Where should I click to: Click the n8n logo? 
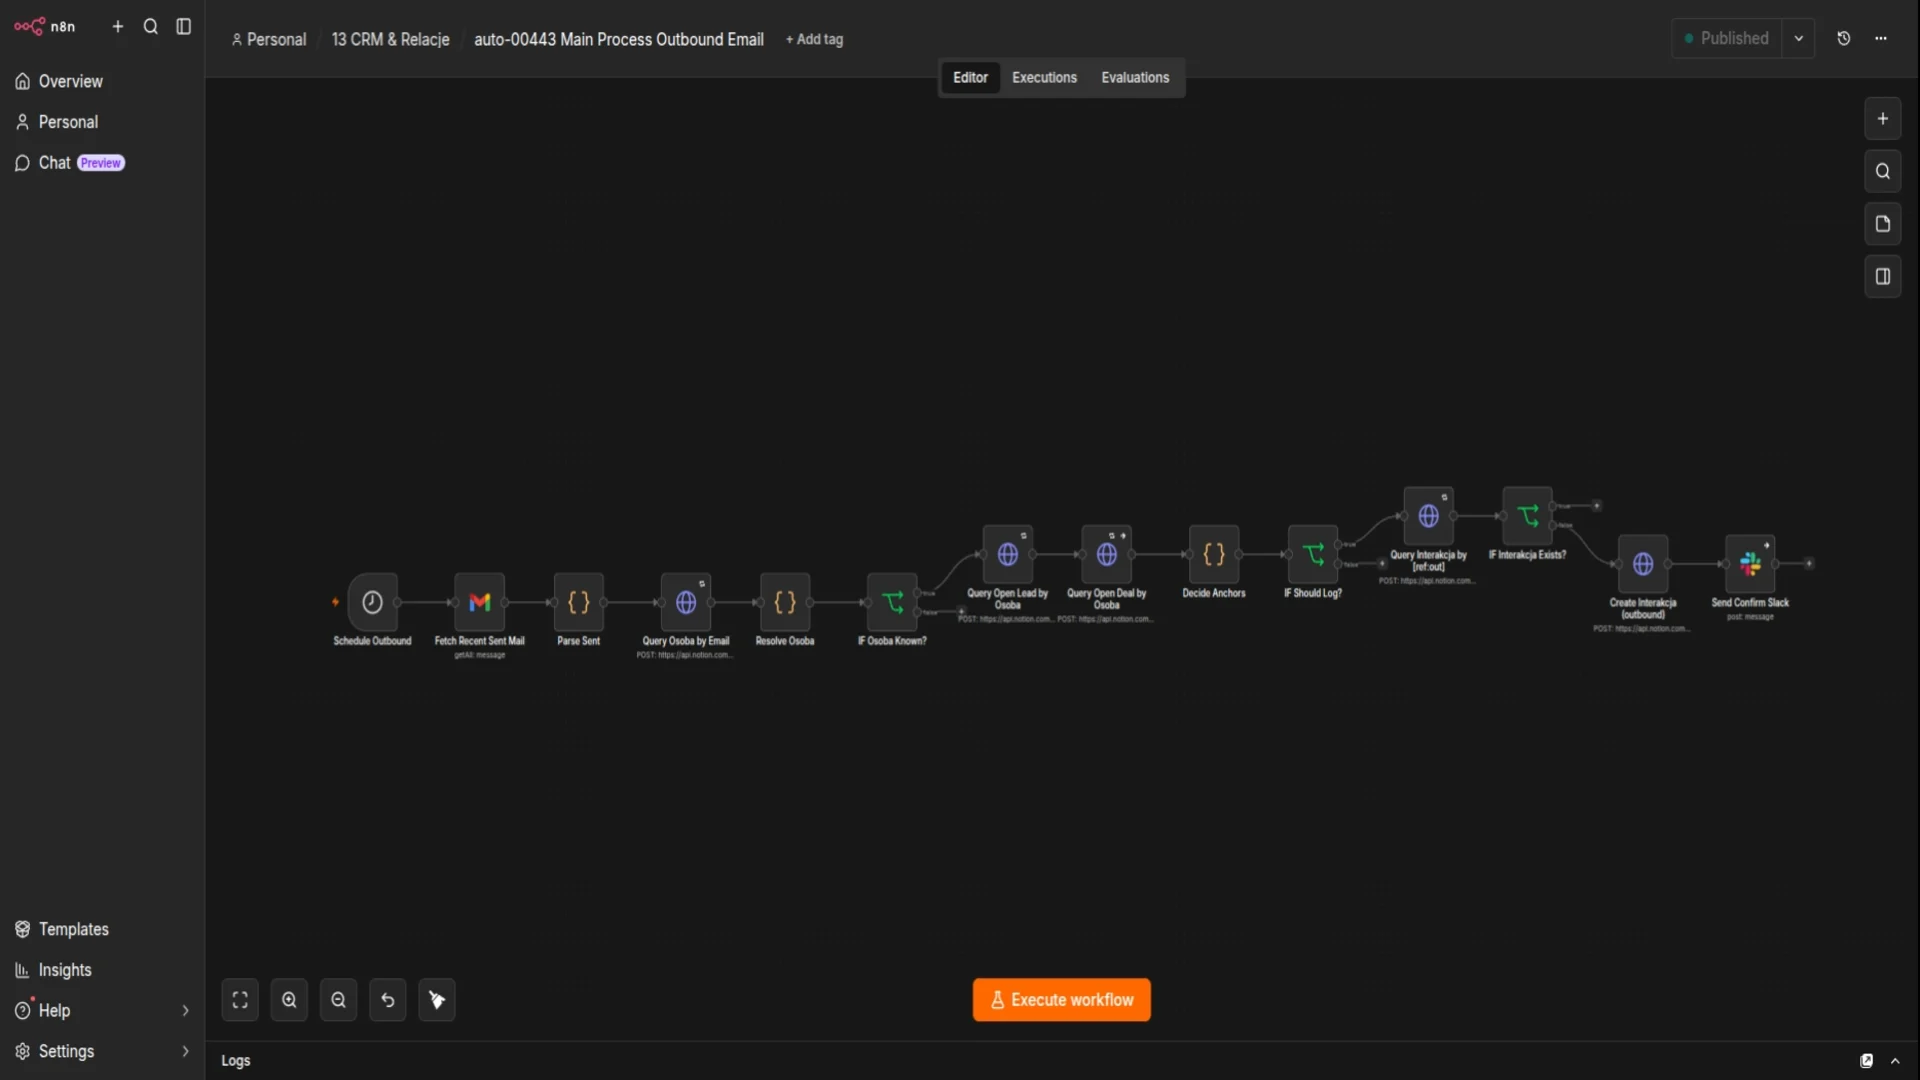pyautogui.click(x=45, y=26)
